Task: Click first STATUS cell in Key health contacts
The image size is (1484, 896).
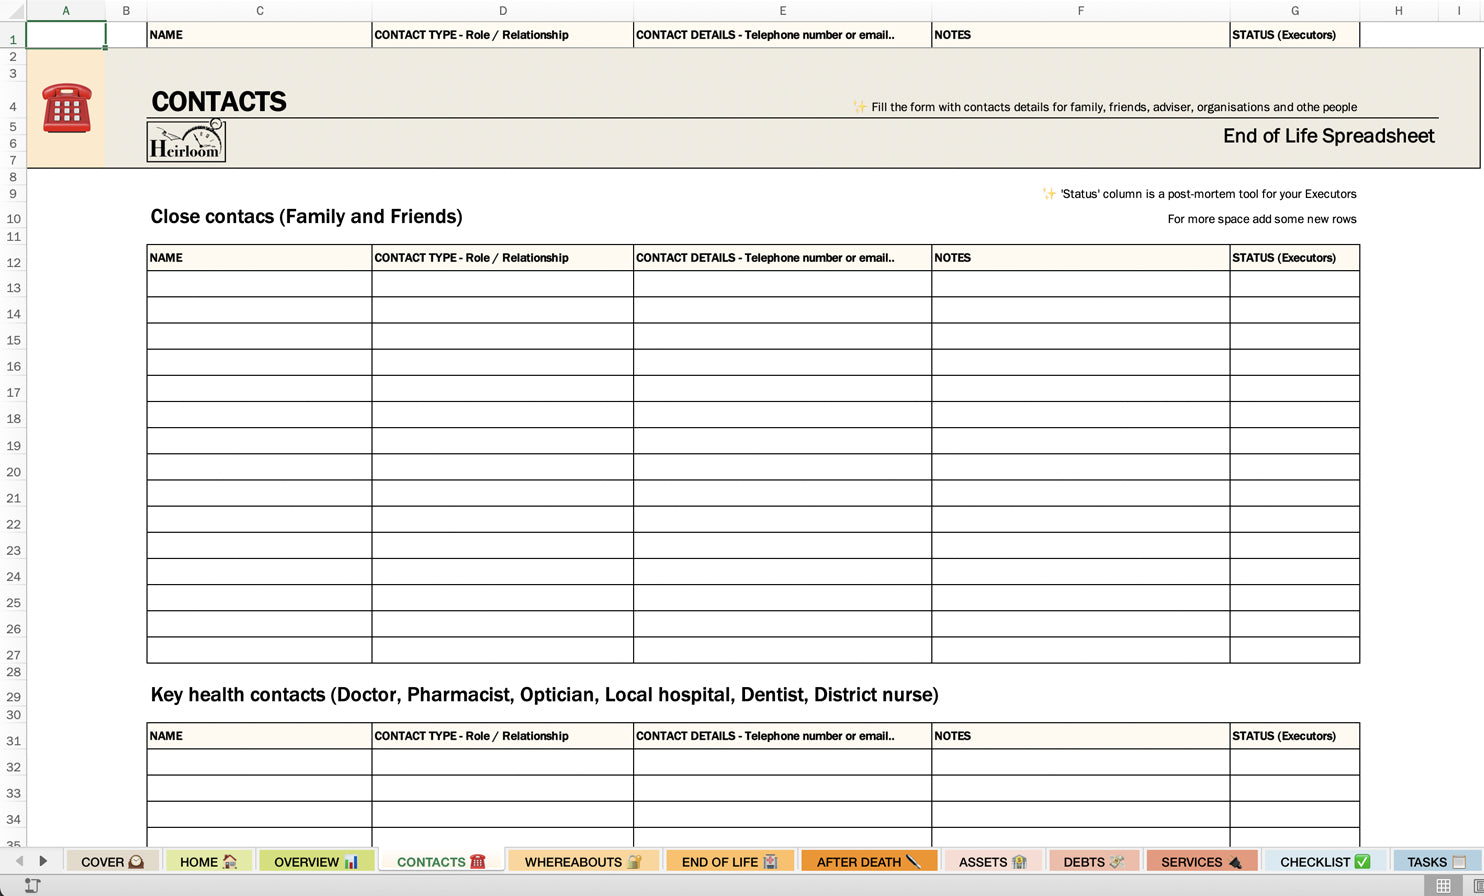Action: coord(1294,762)
